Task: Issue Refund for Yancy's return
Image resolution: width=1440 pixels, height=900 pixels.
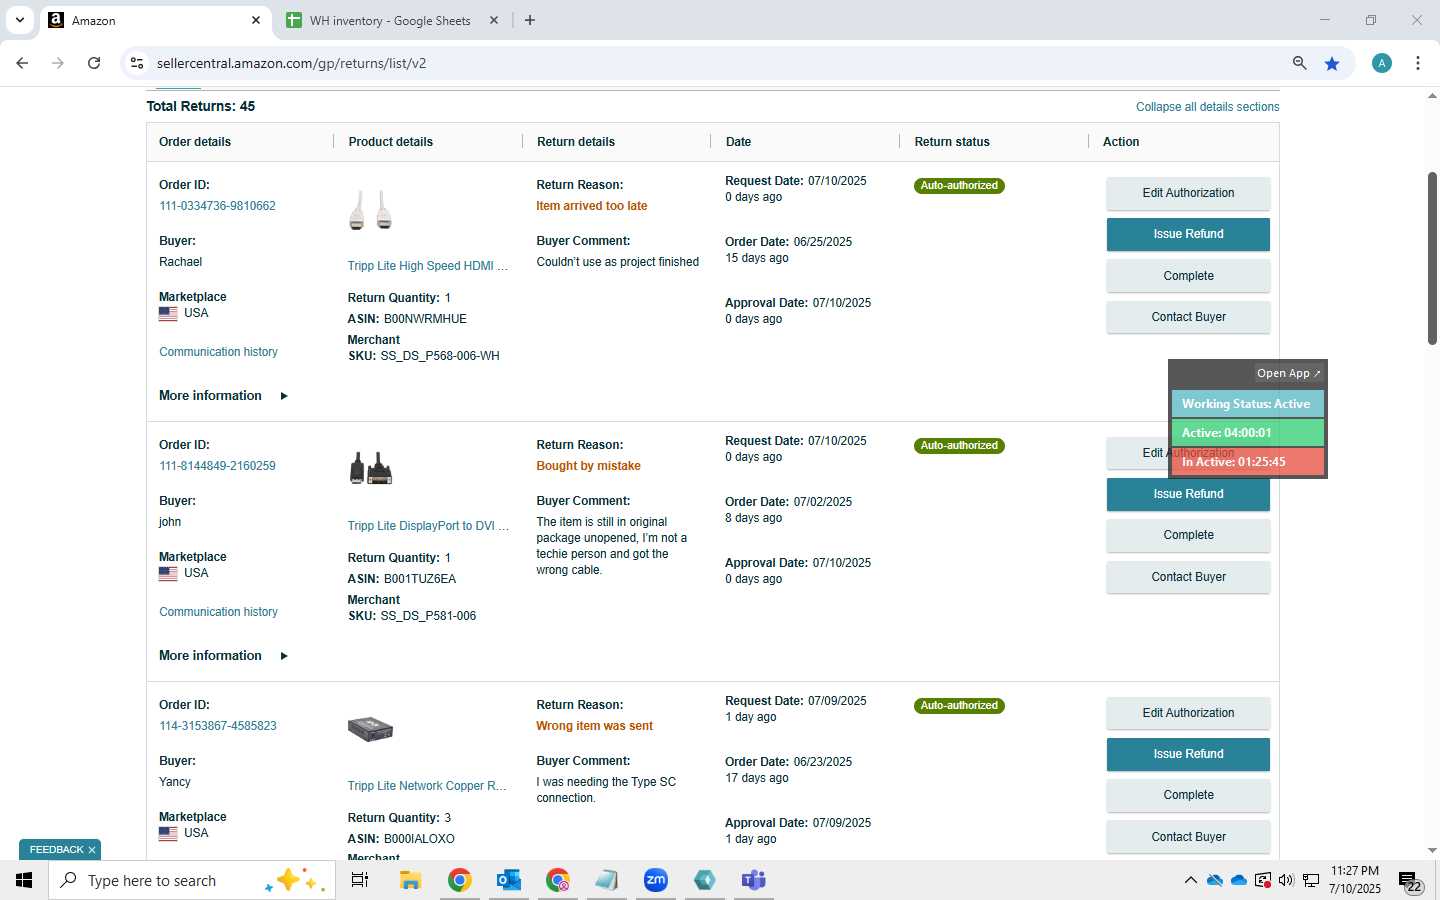Action: point(1188,754)
